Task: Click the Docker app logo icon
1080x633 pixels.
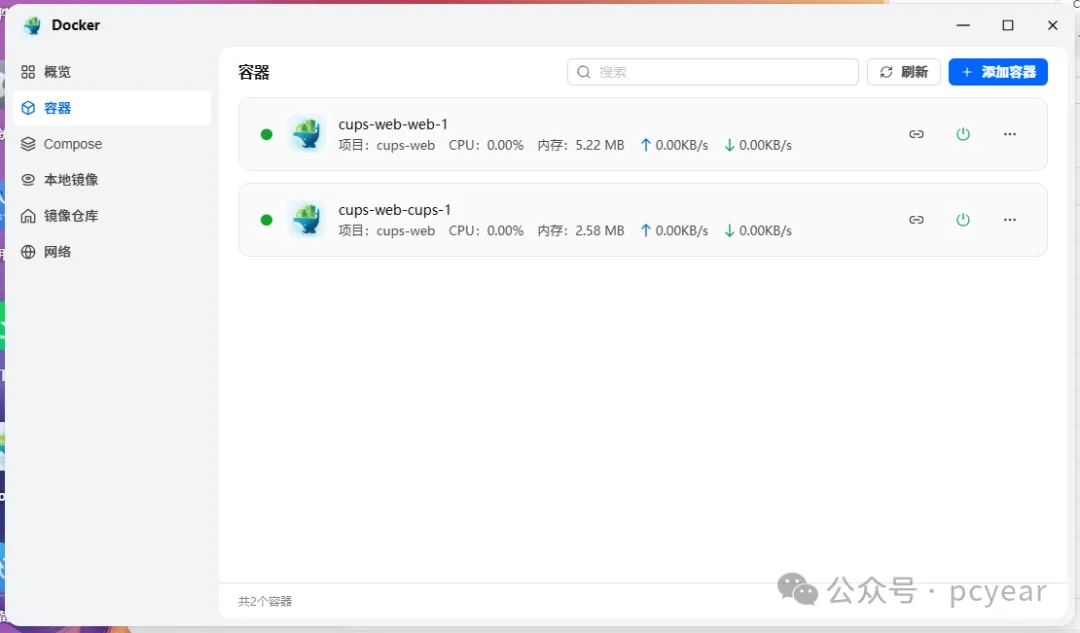Action: pyautogui.click(x=32, y=25)
